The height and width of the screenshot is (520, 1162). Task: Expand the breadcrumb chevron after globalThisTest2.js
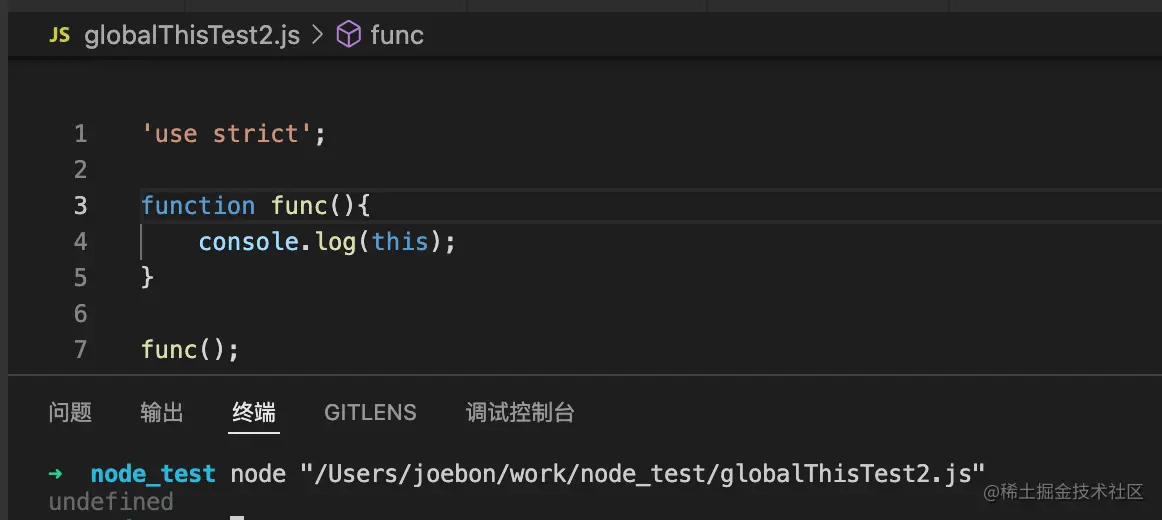point(318,36)
